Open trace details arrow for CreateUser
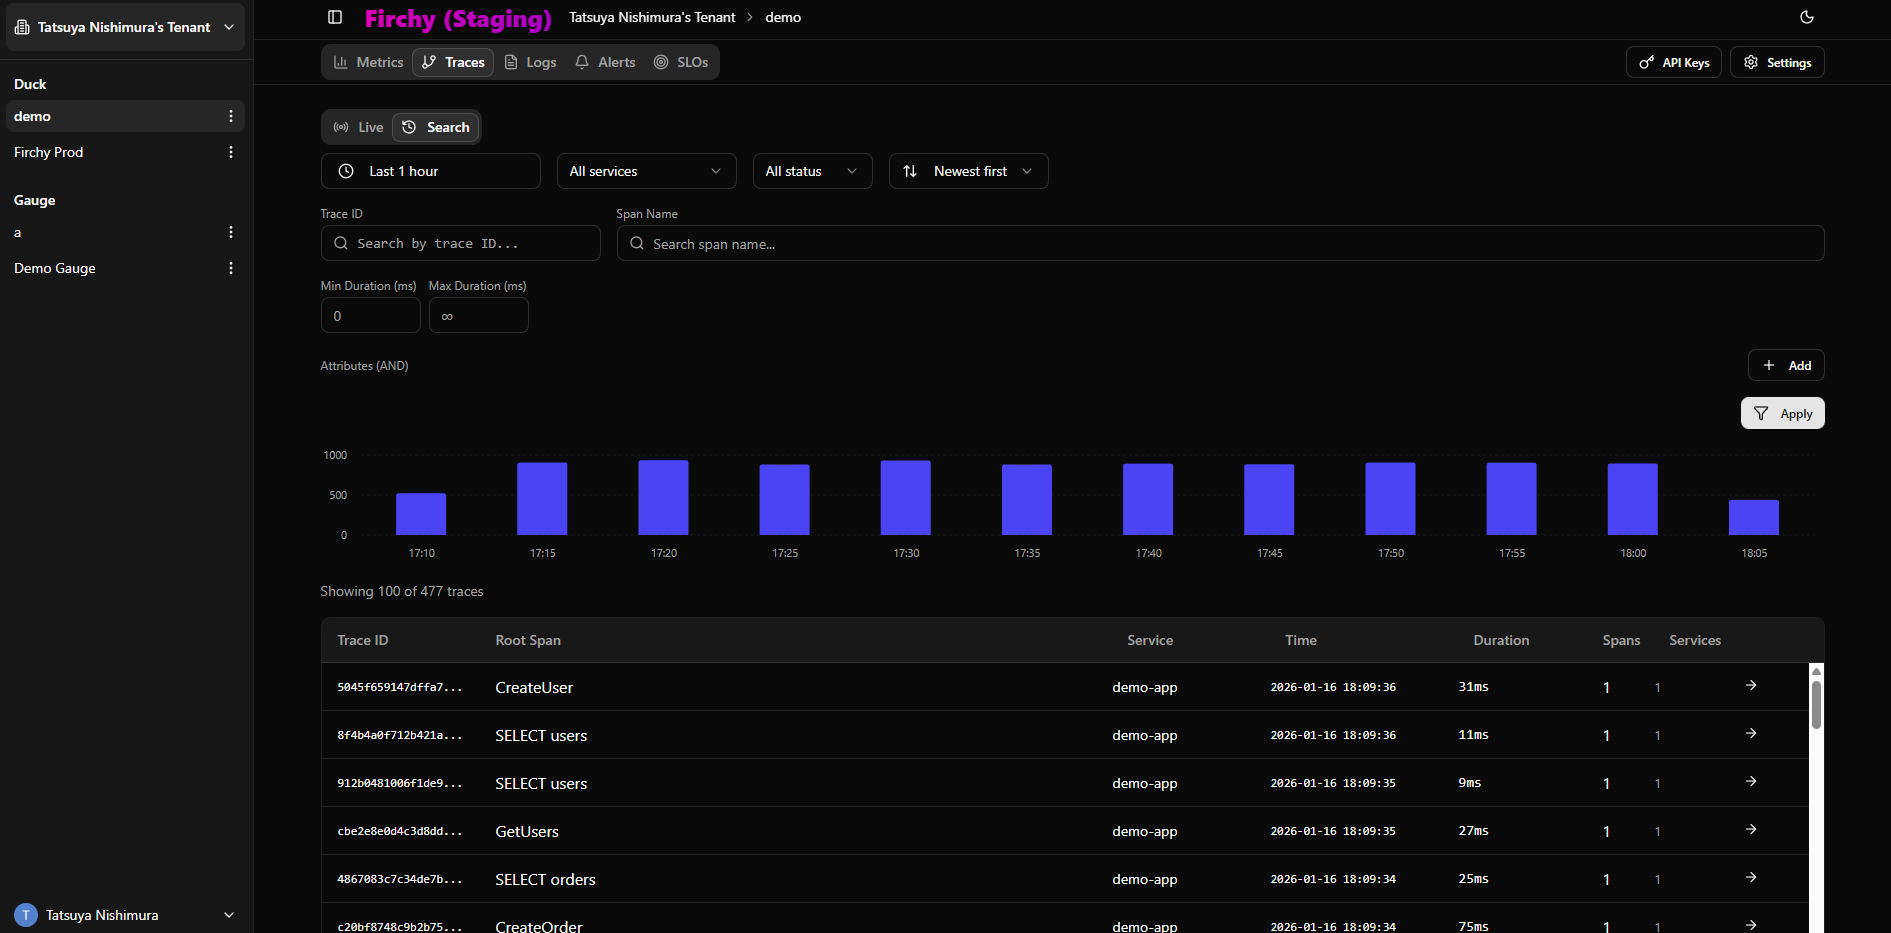The height and width of the screenshot is (933, 1891). point(1751,686)
